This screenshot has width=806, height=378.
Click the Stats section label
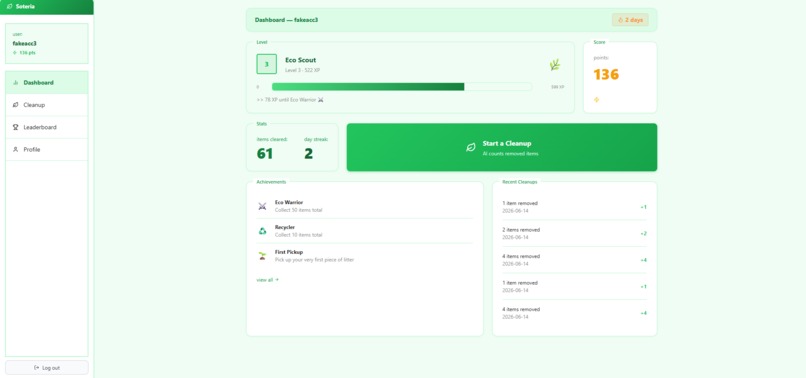[x=262, y=124]
